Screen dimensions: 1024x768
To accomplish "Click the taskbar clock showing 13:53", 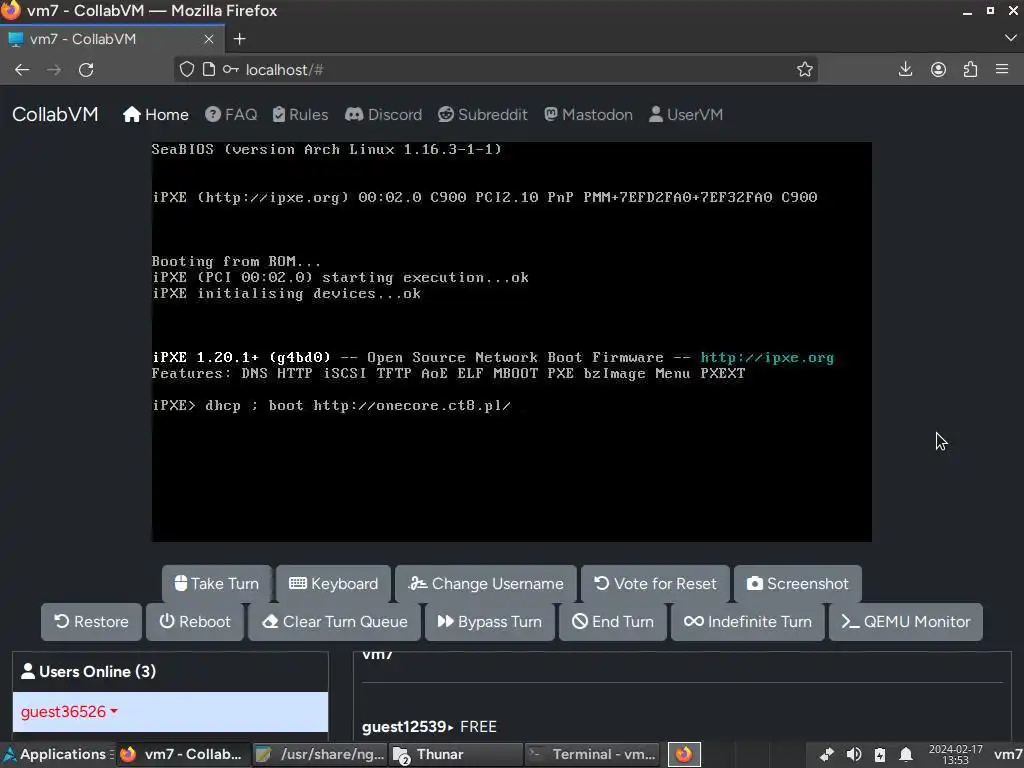I will (x=955, y=755).
